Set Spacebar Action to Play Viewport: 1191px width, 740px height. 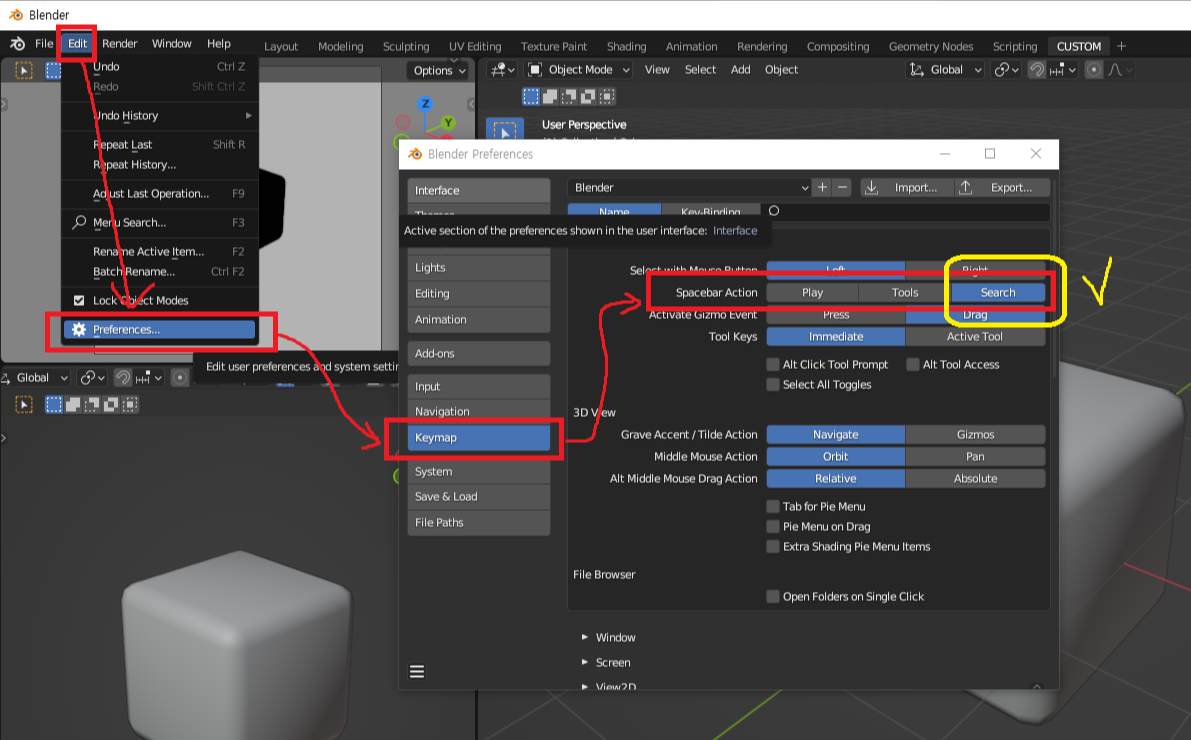pyautogui.click(x=812, y=293)
